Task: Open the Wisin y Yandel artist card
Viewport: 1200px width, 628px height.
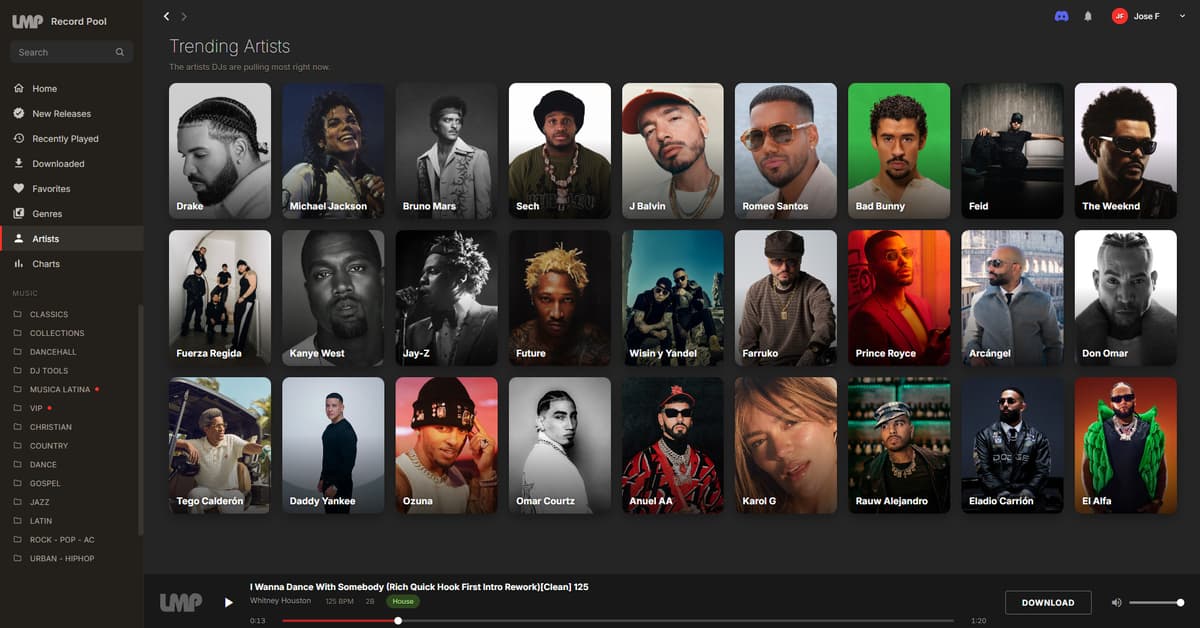Action: pyautogui.click(x=673, y=298)
